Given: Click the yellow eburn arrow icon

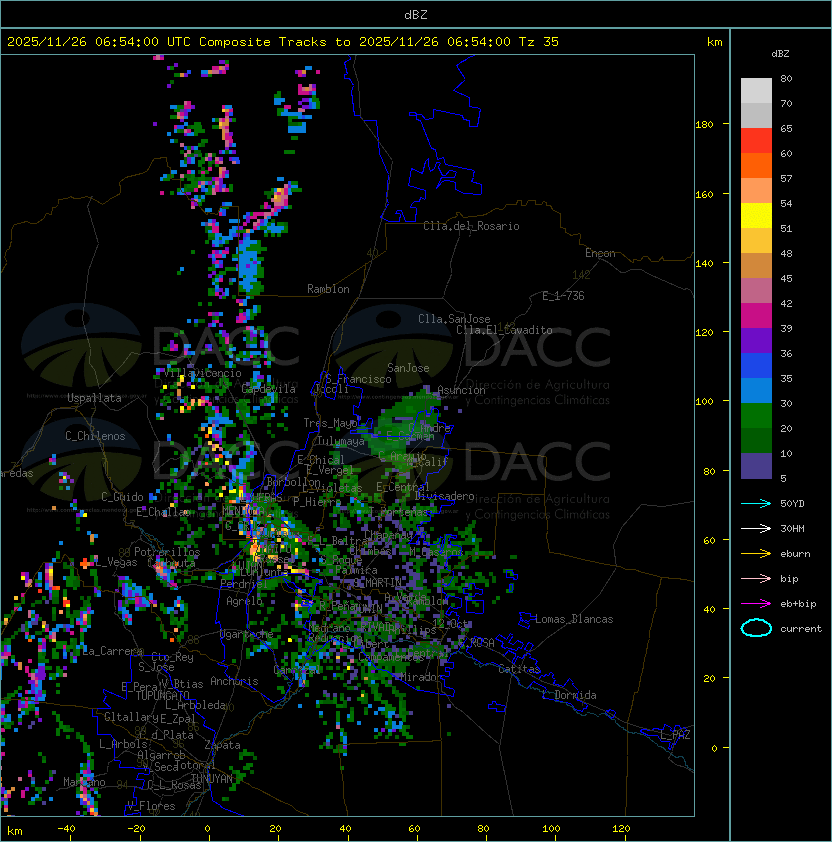Looking at the screenshot, I should [756, 554].
